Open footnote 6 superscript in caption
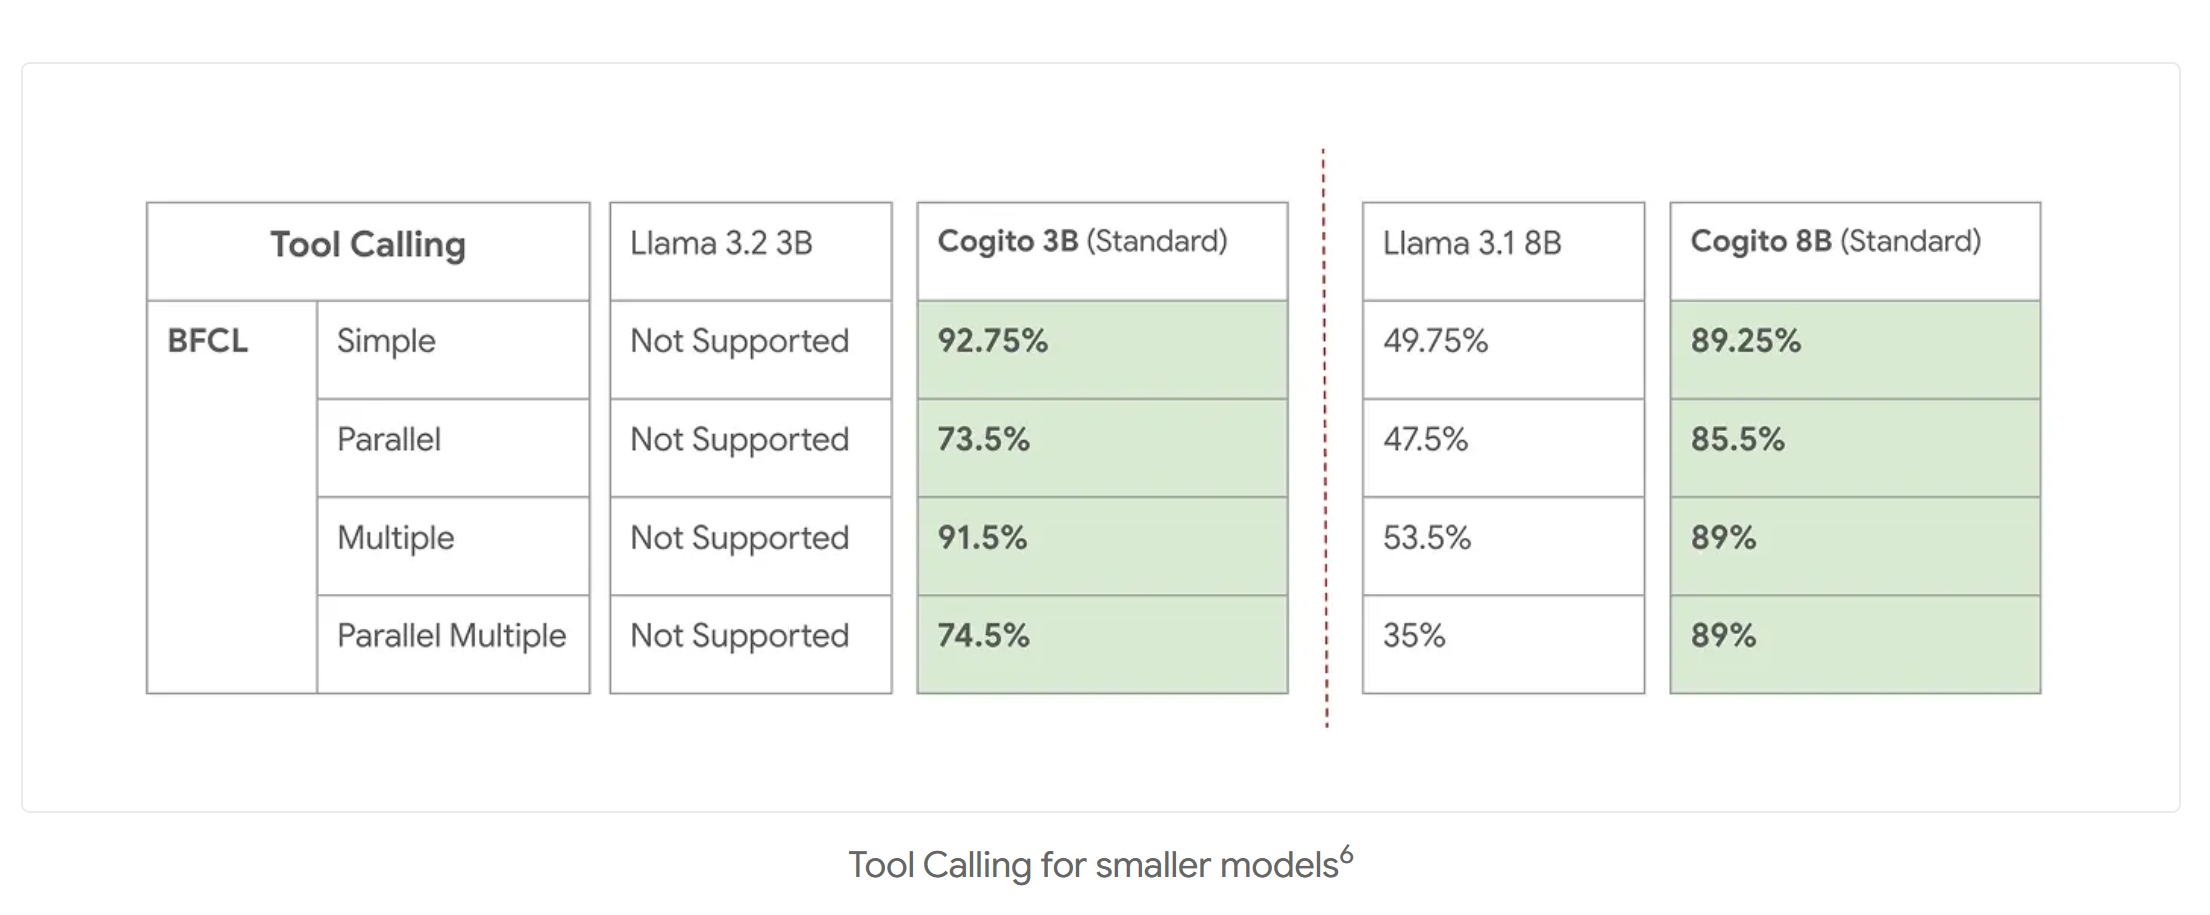This screenshot has height=915, width=2210. 1347,855
